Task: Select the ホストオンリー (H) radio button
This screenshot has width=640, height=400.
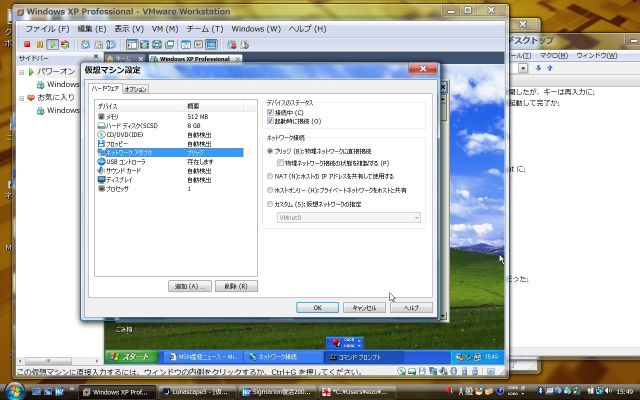Action: click(270, 190)
